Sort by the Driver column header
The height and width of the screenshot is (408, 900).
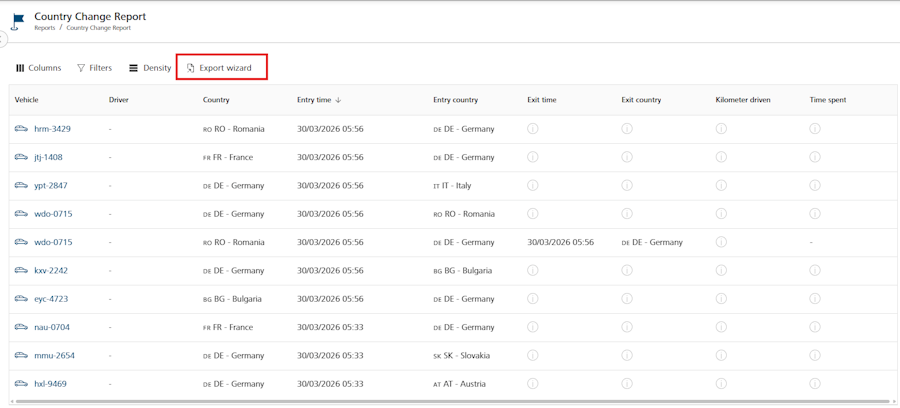pyautogui.click(x=119, y=100)
